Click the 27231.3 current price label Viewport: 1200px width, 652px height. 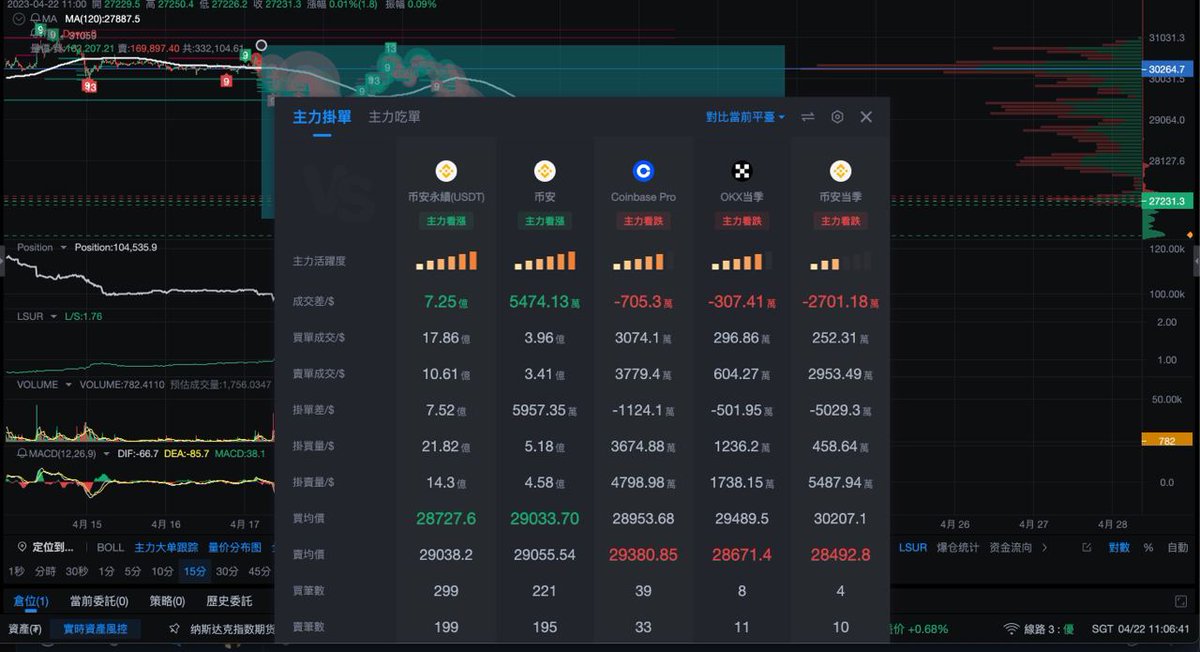[1167, 201]
